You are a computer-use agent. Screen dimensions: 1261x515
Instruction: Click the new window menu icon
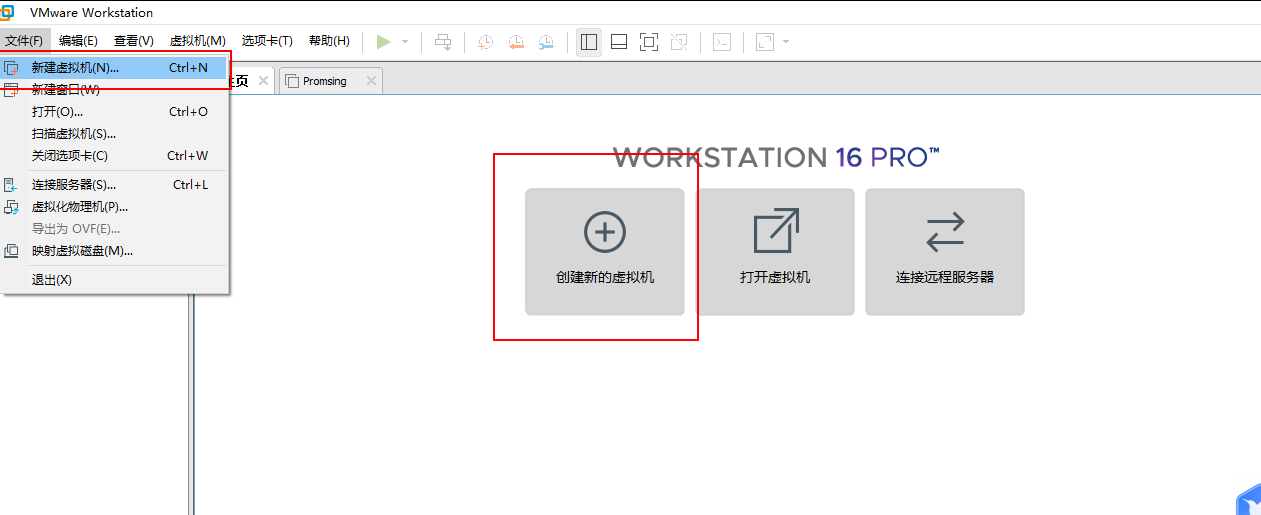[12, 90]
